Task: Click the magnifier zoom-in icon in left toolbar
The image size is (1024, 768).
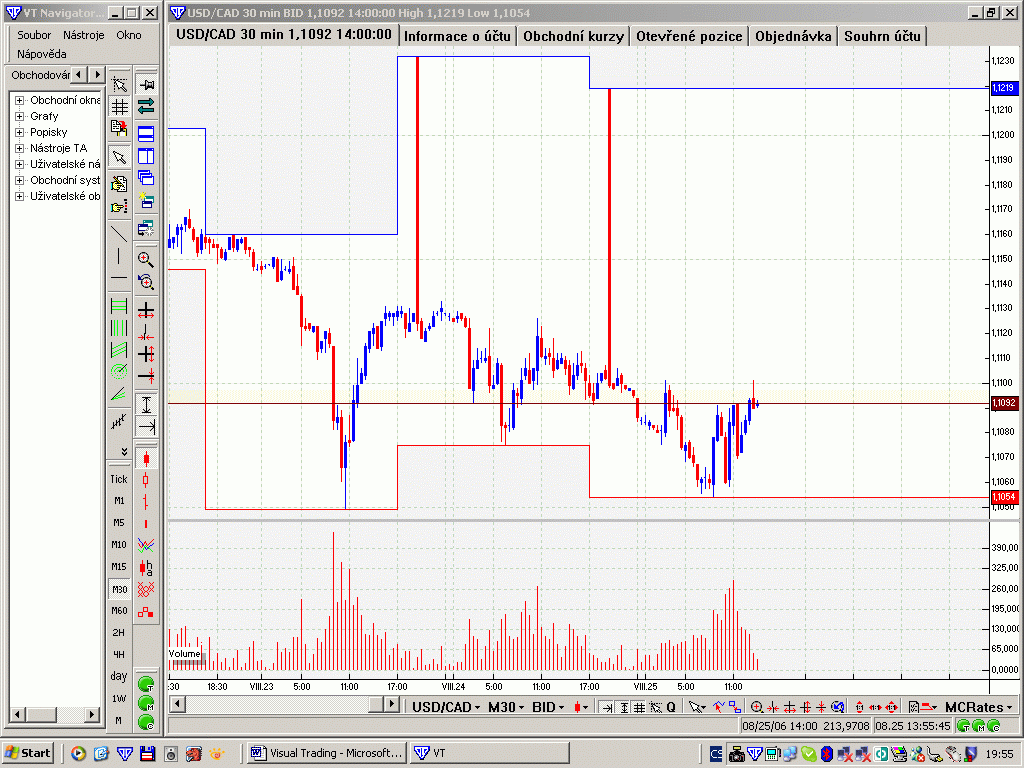Action: coord(146,259)
